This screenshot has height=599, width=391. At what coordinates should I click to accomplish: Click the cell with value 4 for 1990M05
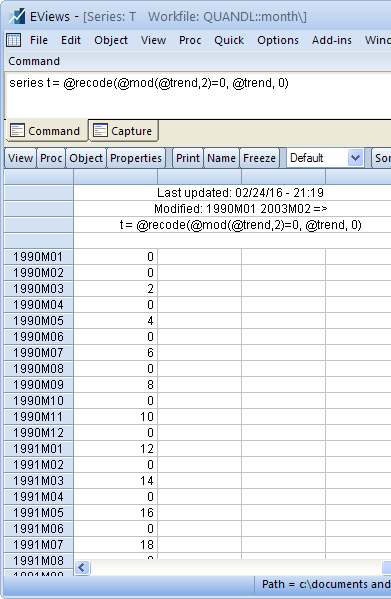116,321
